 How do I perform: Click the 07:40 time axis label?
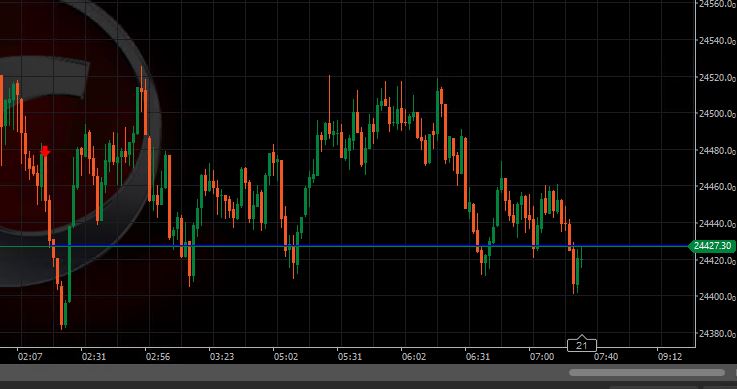click(x=605, y=357)
